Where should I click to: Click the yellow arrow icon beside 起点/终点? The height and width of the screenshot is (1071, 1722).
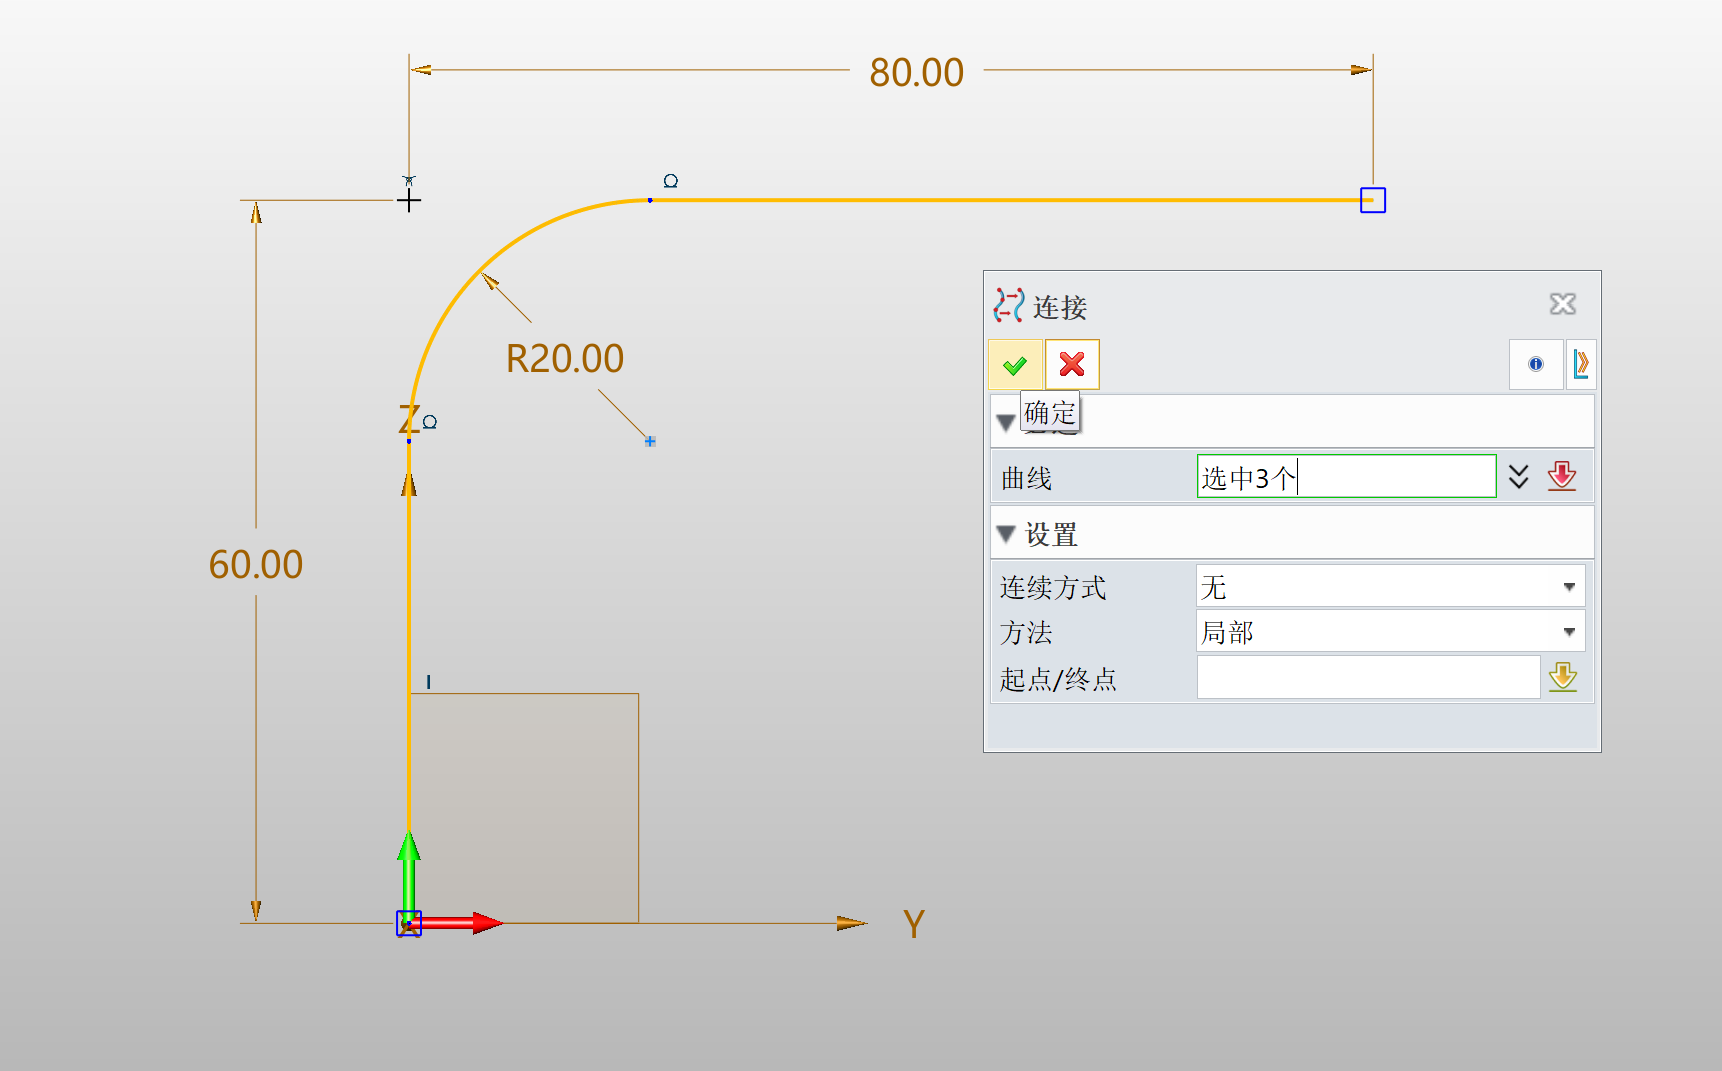coord(1563,678)
